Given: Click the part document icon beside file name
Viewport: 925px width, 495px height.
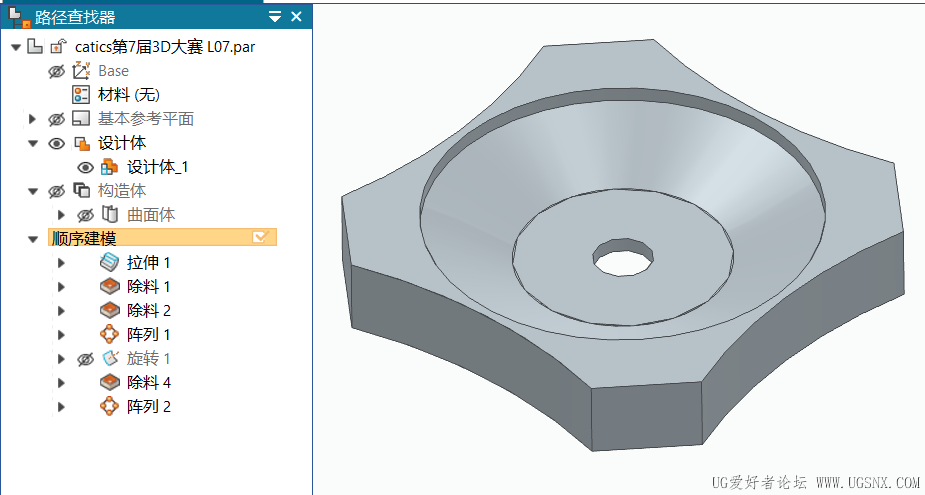Looking at the screenshot, I should tap(35, 47).
